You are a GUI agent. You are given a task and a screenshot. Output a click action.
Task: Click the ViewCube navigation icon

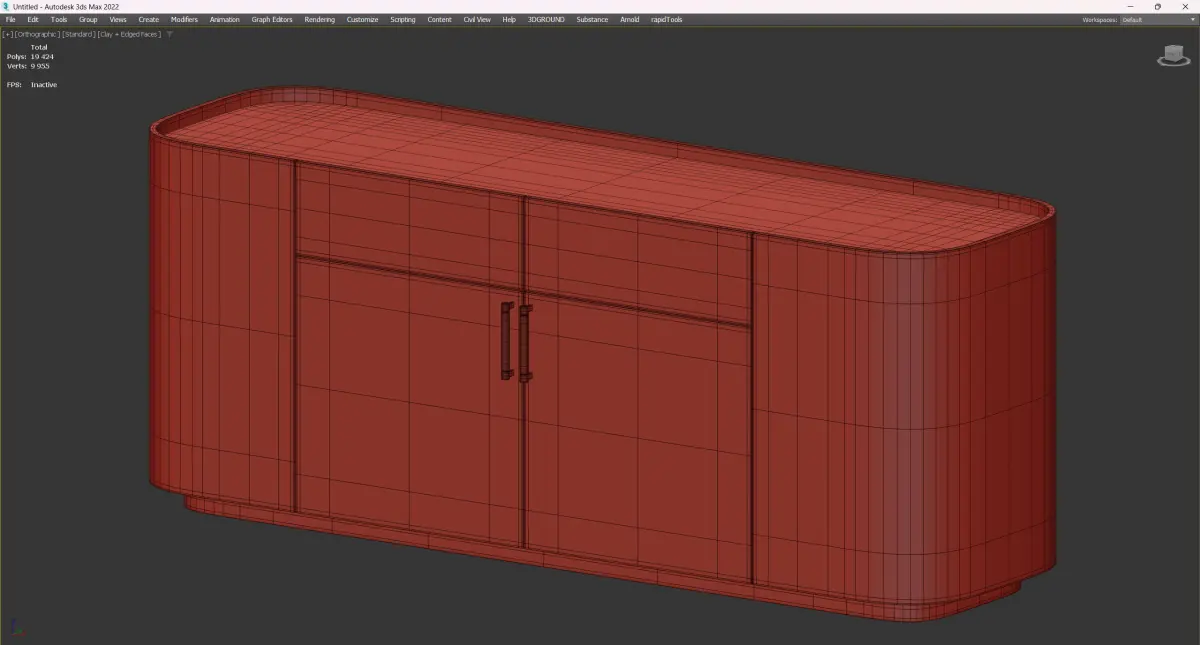click(1173, 54)
